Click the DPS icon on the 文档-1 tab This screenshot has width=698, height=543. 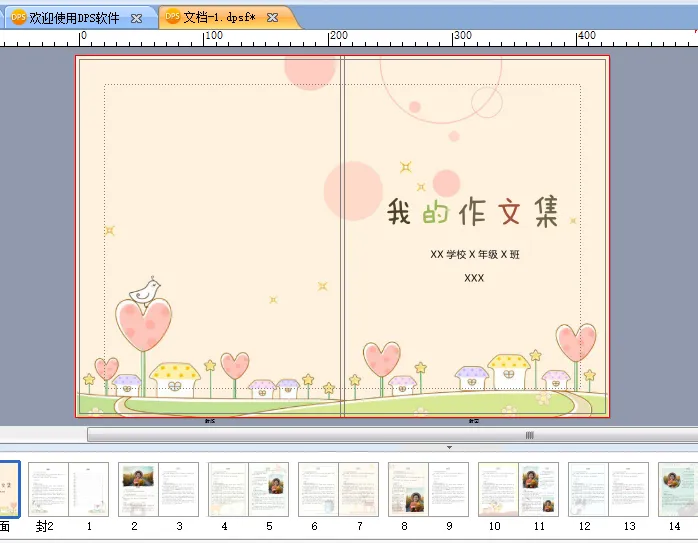[172, 16]
